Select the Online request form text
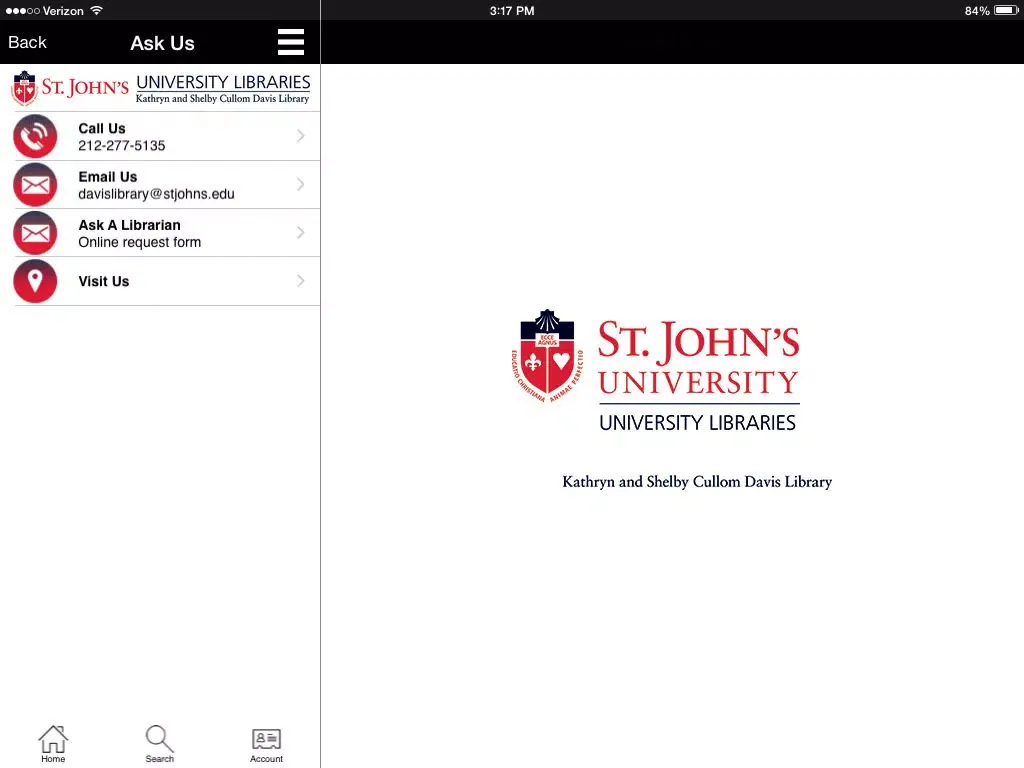 (x=140, y=242)
